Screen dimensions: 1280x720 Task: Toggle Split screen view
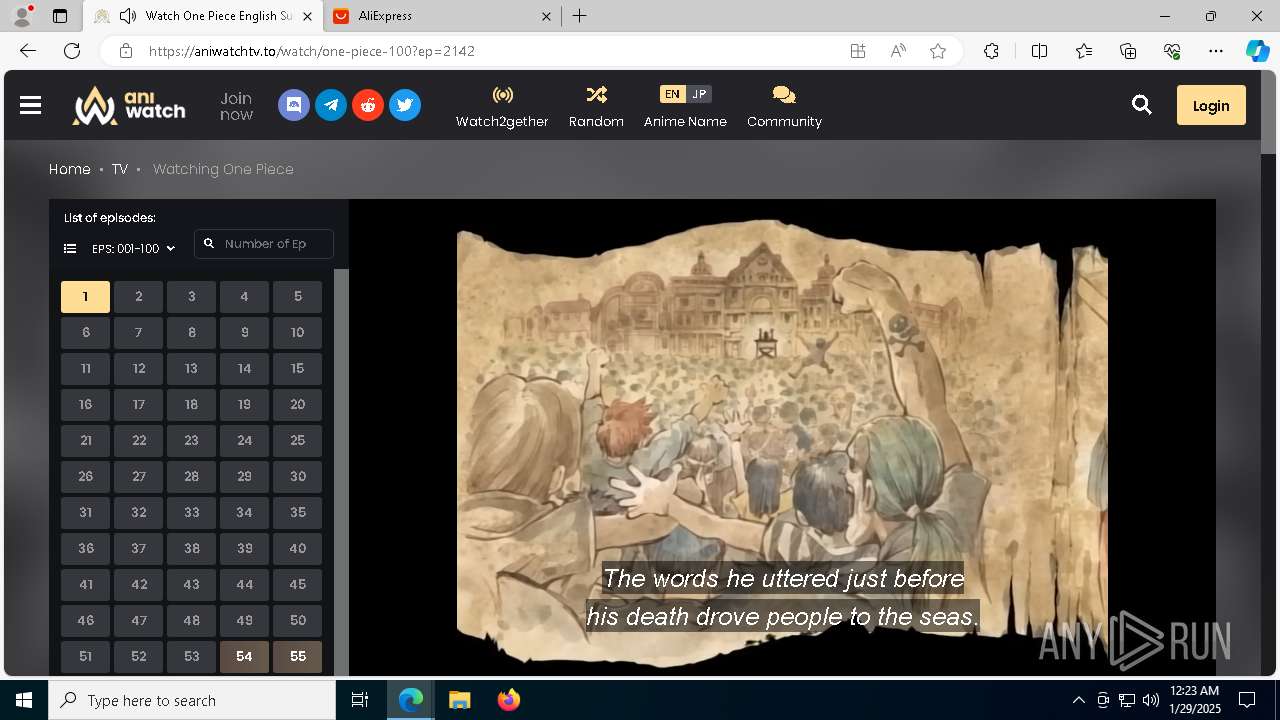[x=1039, y=51]
